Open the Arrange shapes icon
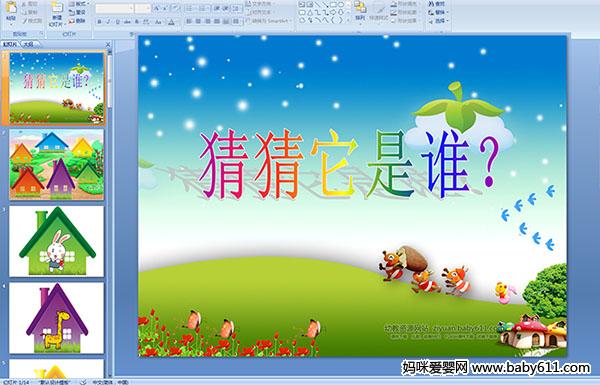 coord(360,8)
